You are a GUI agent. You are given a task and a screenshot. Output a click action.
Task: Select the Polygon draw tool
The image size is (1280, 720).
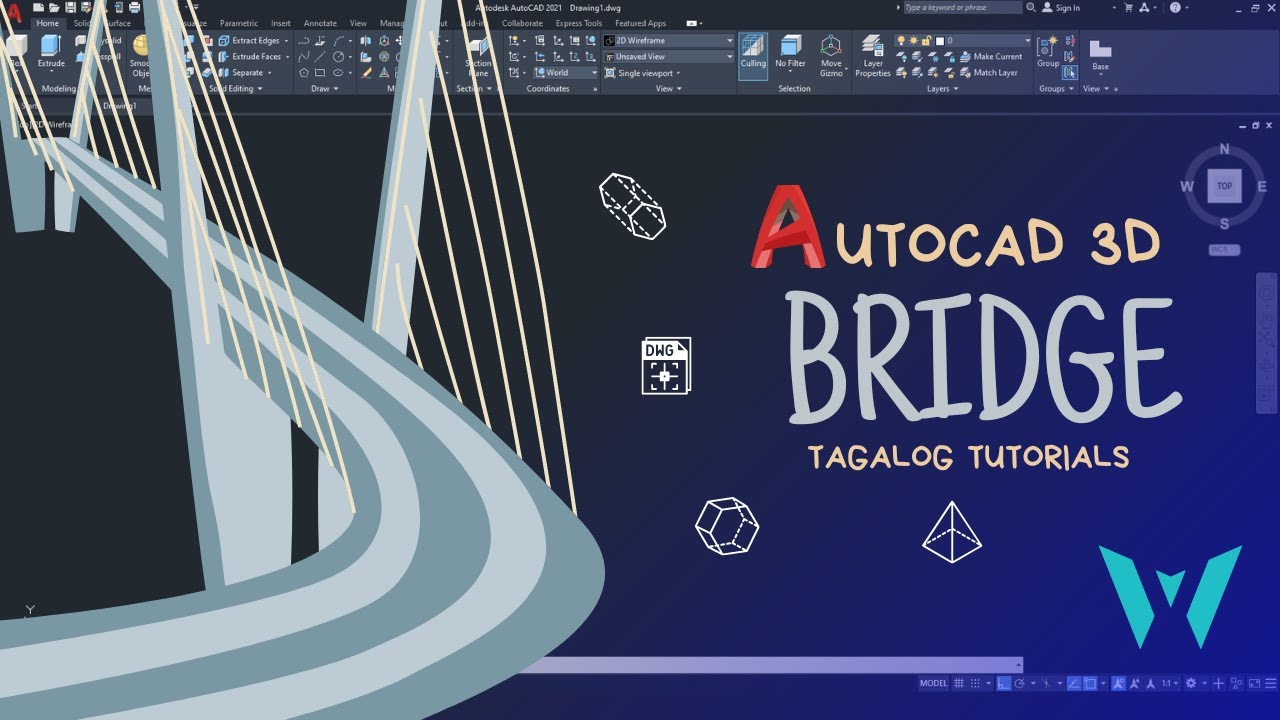coord(303,73)
